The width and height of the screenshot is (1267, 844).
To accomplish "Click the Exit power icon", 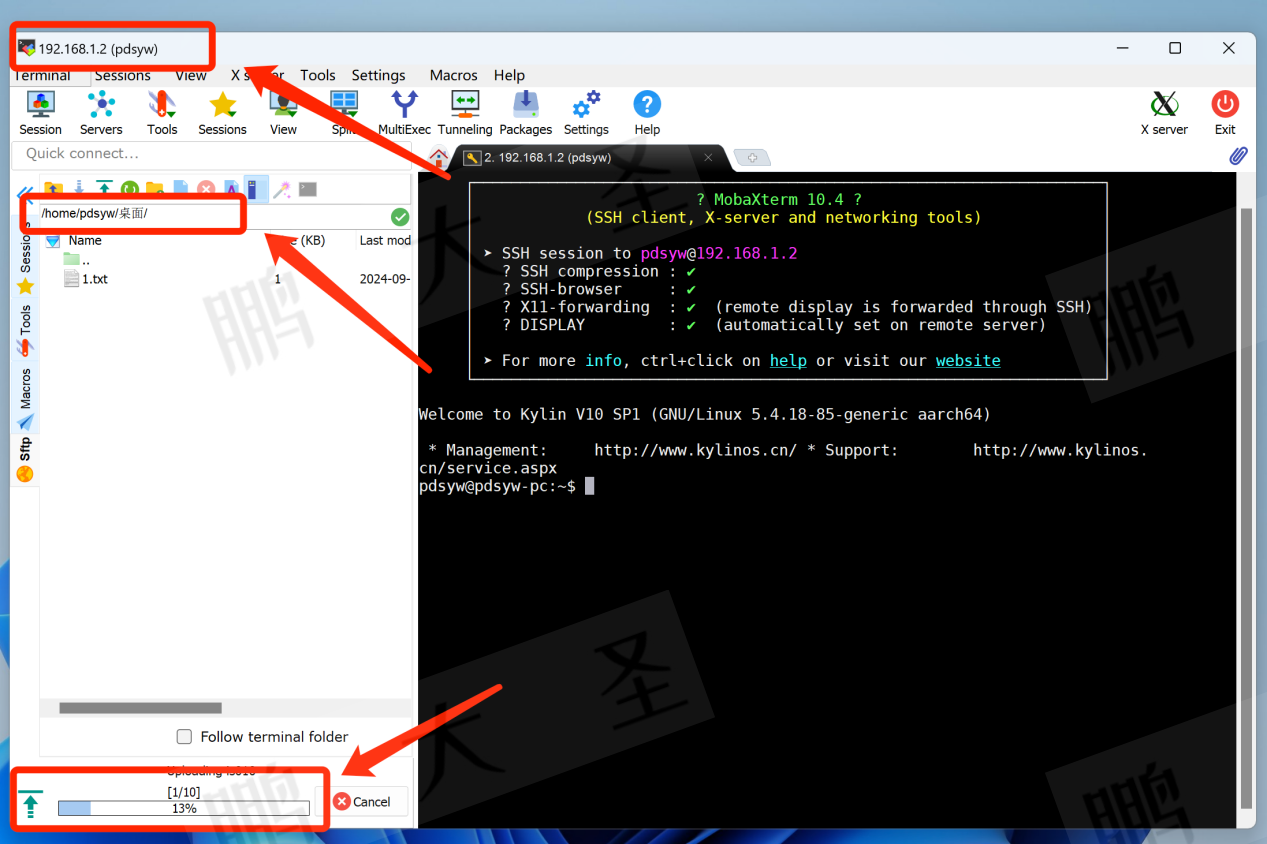I will point(1225,112).
